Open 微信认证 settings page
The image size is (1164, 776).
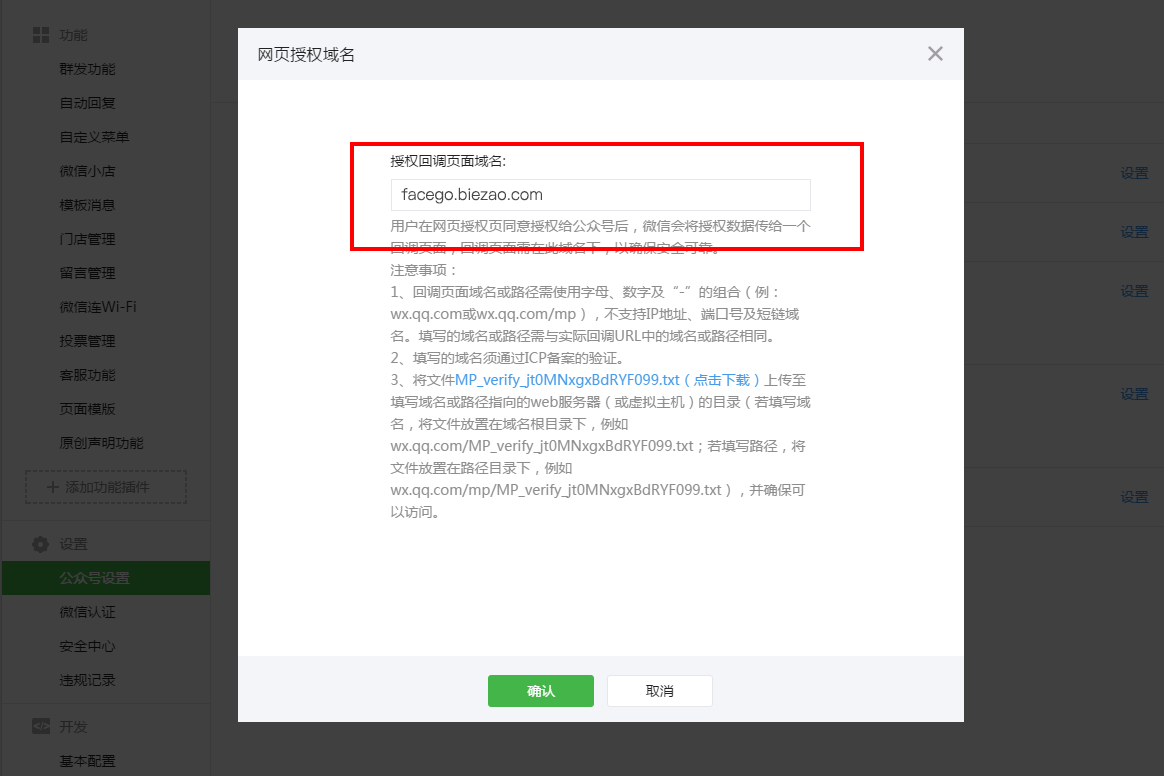pos(88,612)
